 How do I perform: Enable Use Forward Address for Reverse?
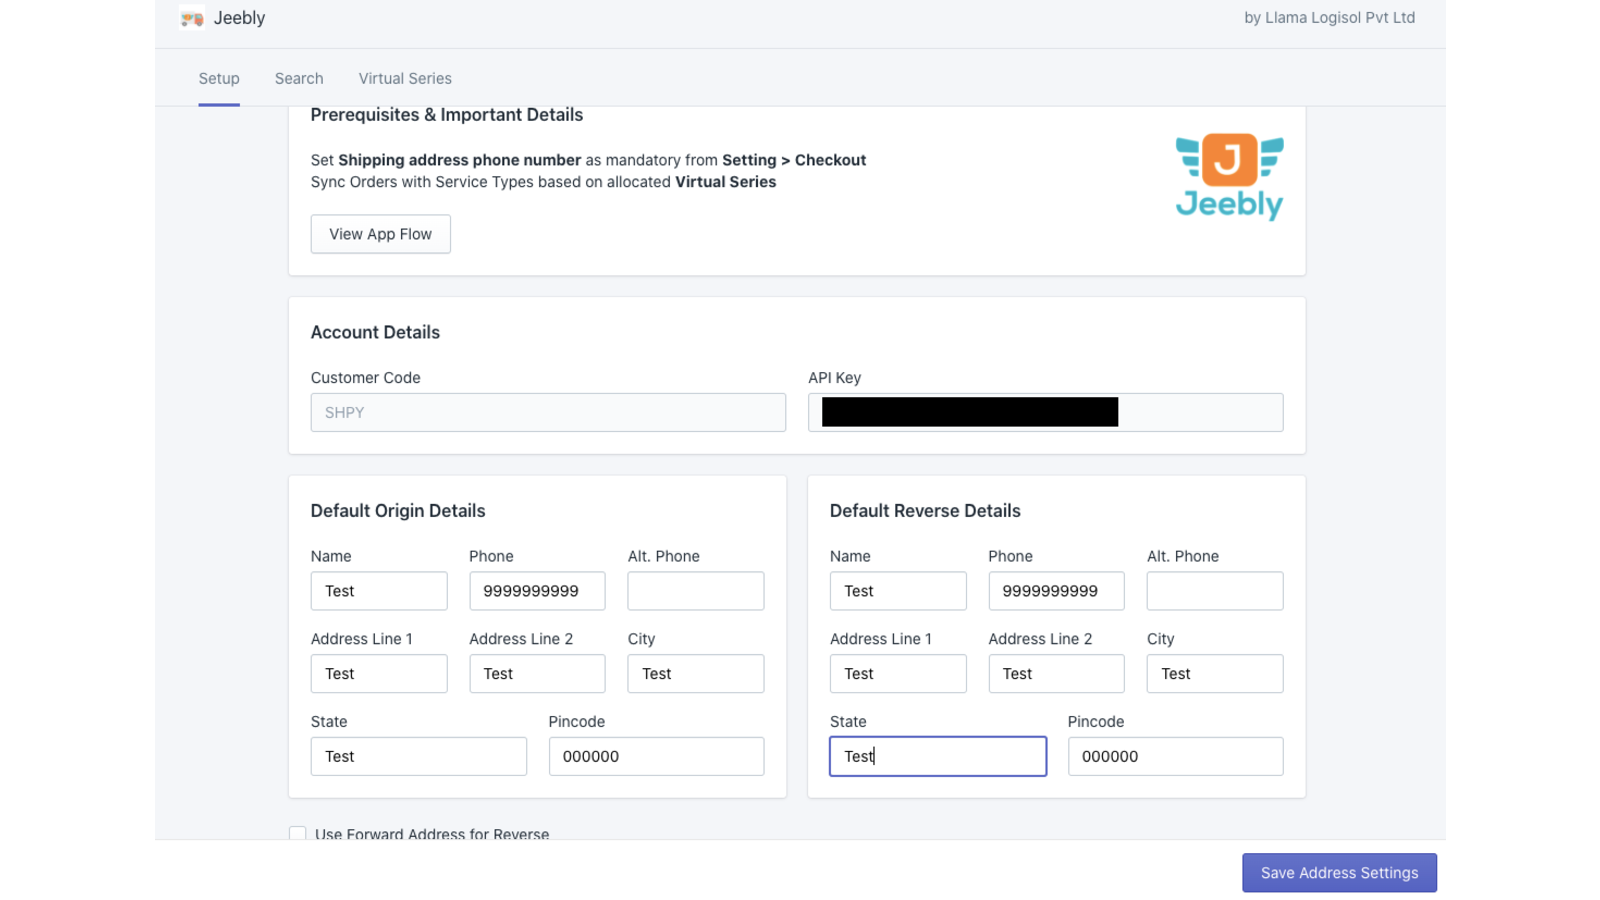coord(297,832)
